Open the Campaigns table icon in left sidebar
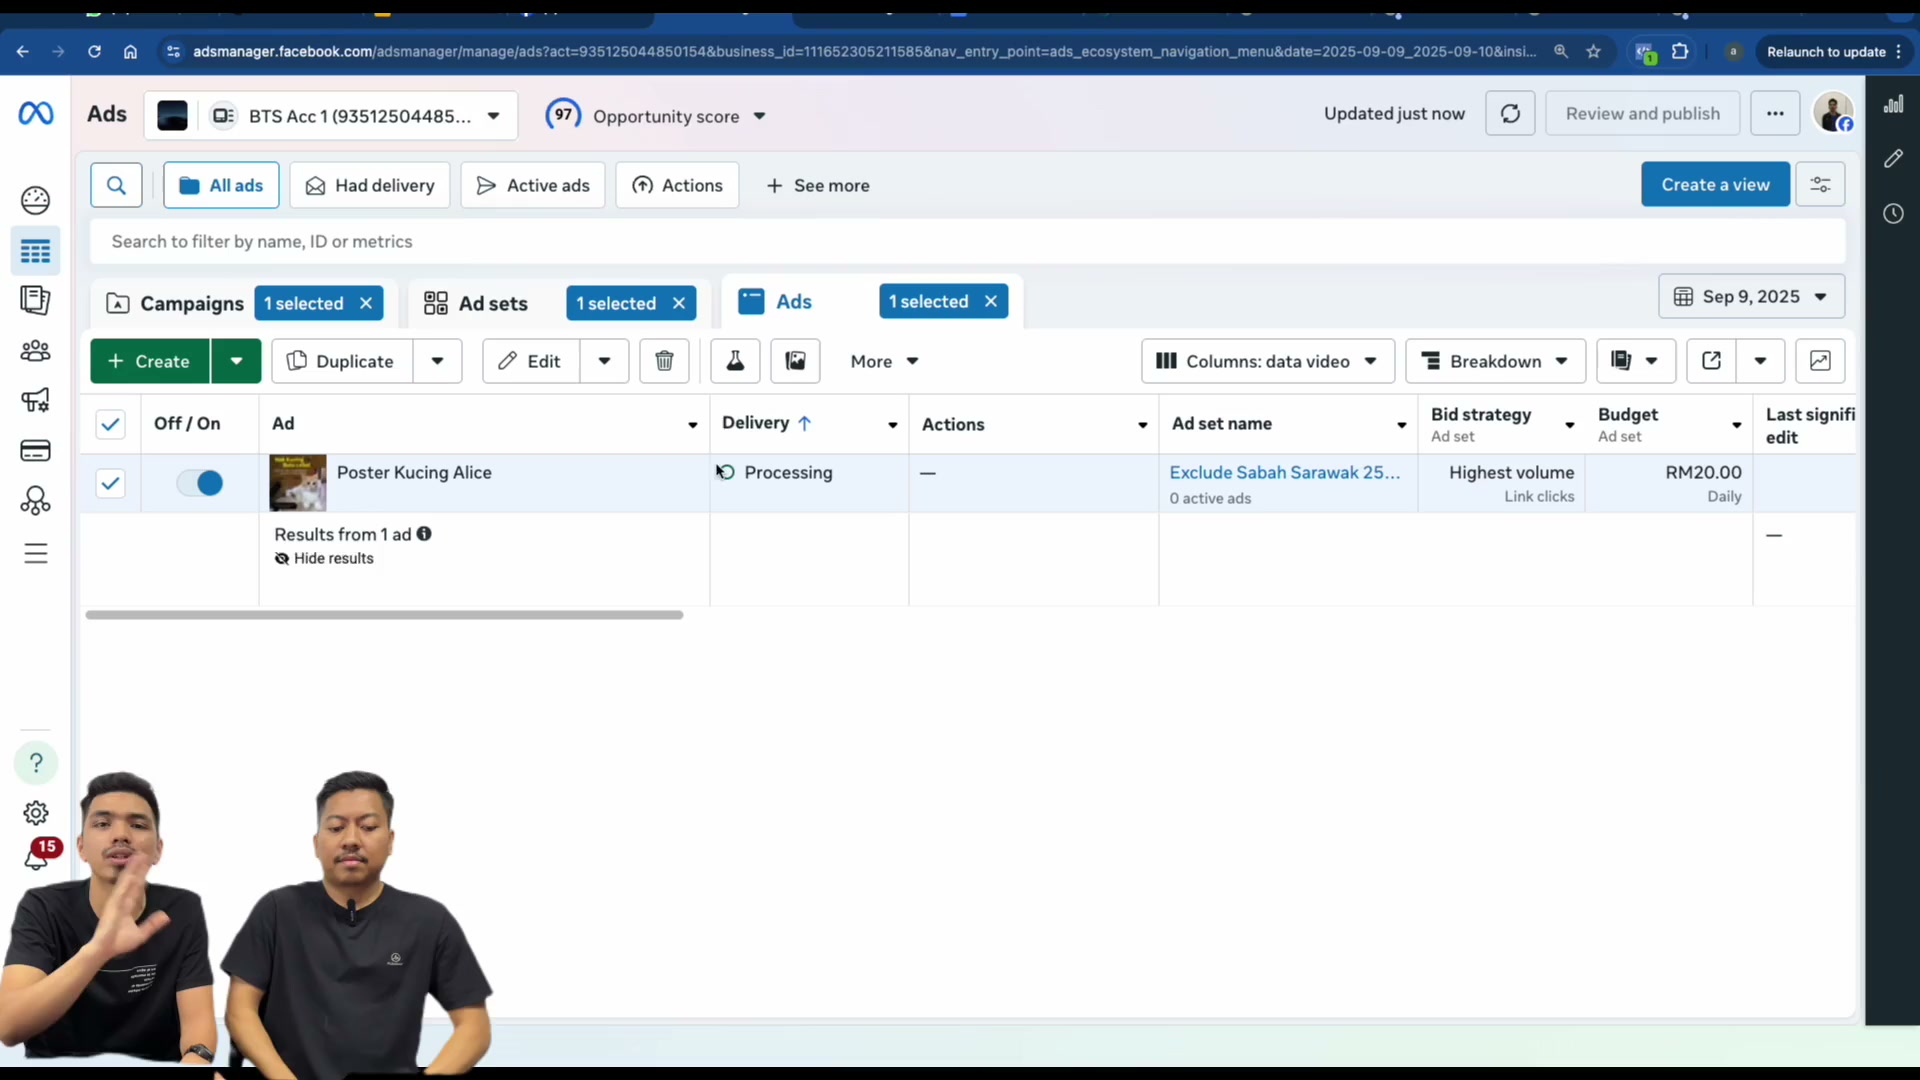Image resolution: width=1920 pixels, height=1080 pixels. tap(35, 251)
